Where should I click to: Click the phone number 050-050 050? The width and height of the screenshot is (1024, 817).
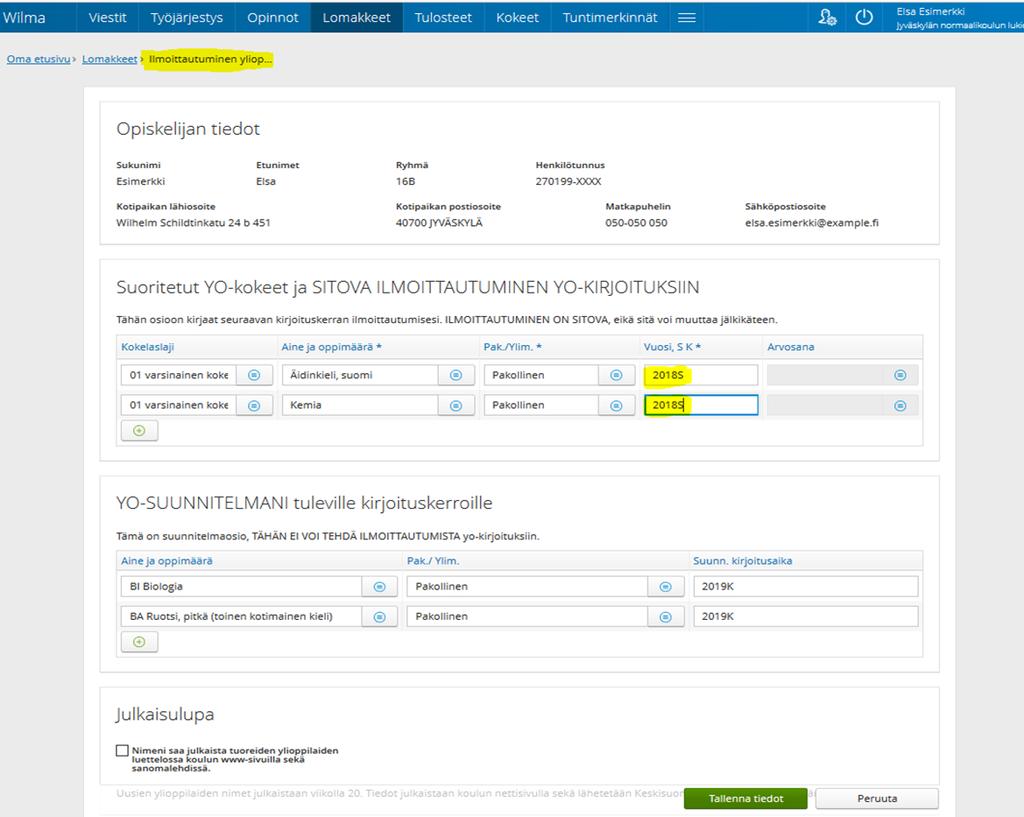[x=636, y=223]
